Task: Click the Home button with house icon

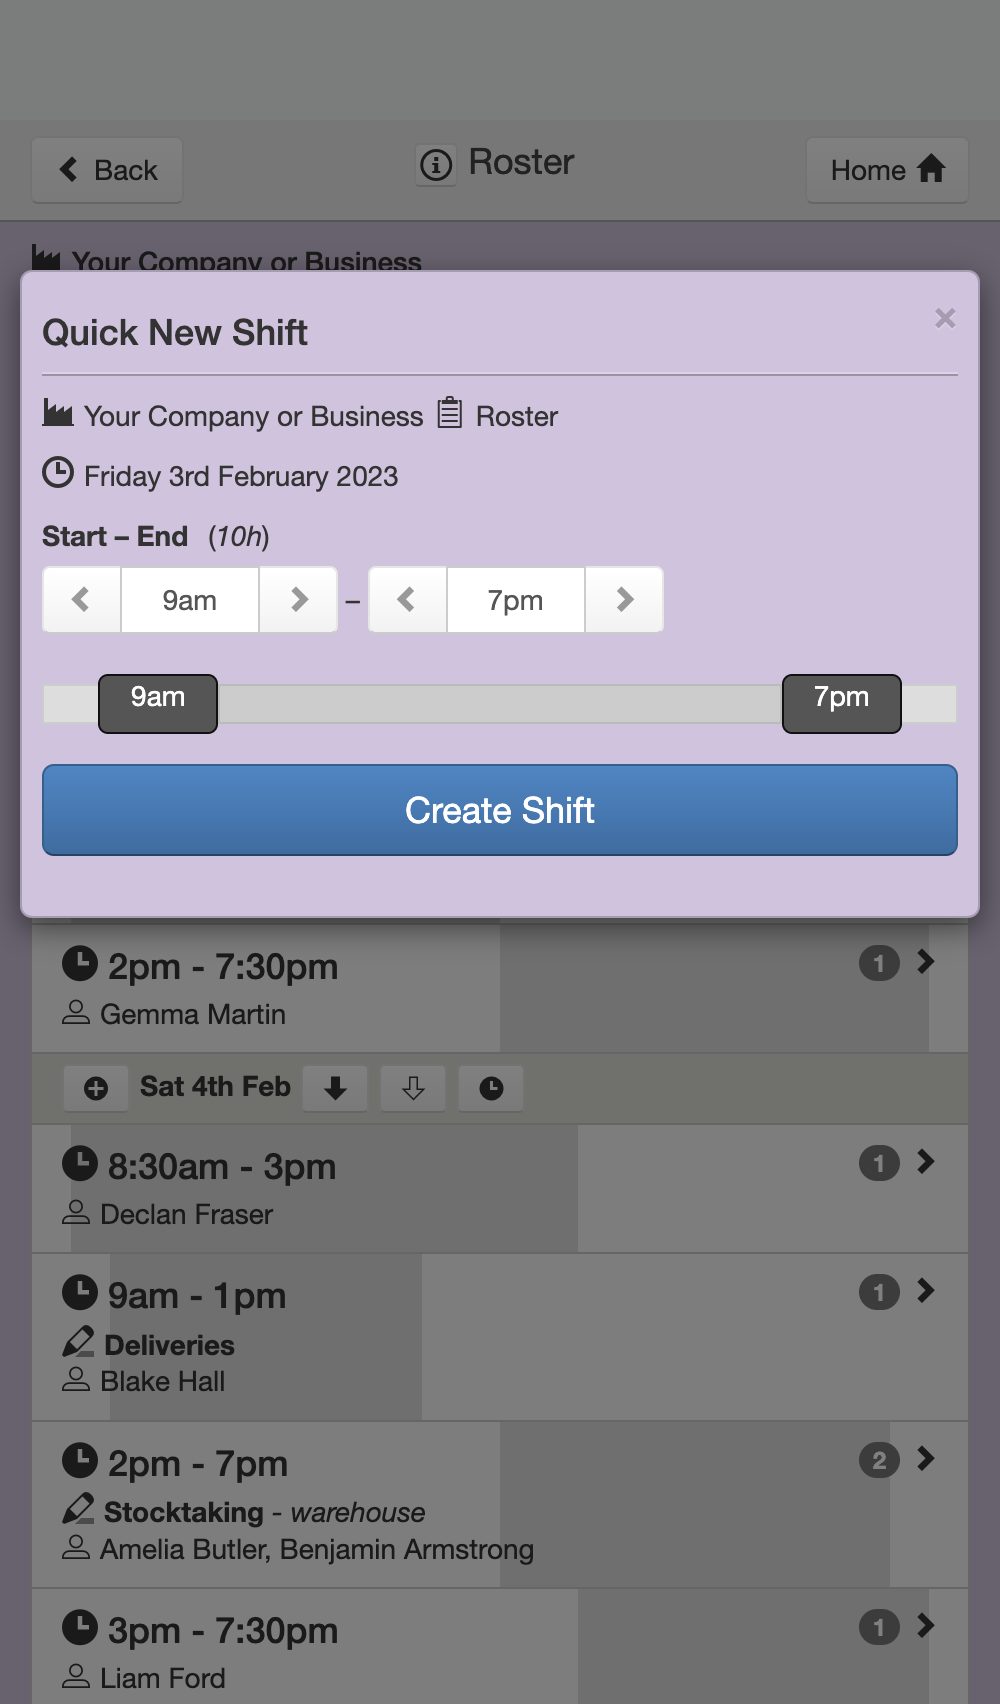Action: (887, 170)
